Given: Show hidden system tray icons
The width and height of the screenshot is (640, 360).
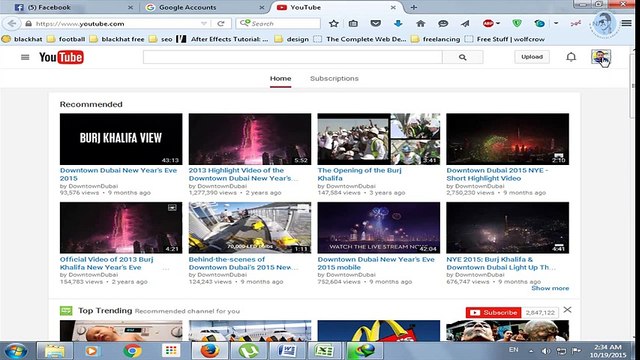Looking at the screenshot, I should point(531,351).
